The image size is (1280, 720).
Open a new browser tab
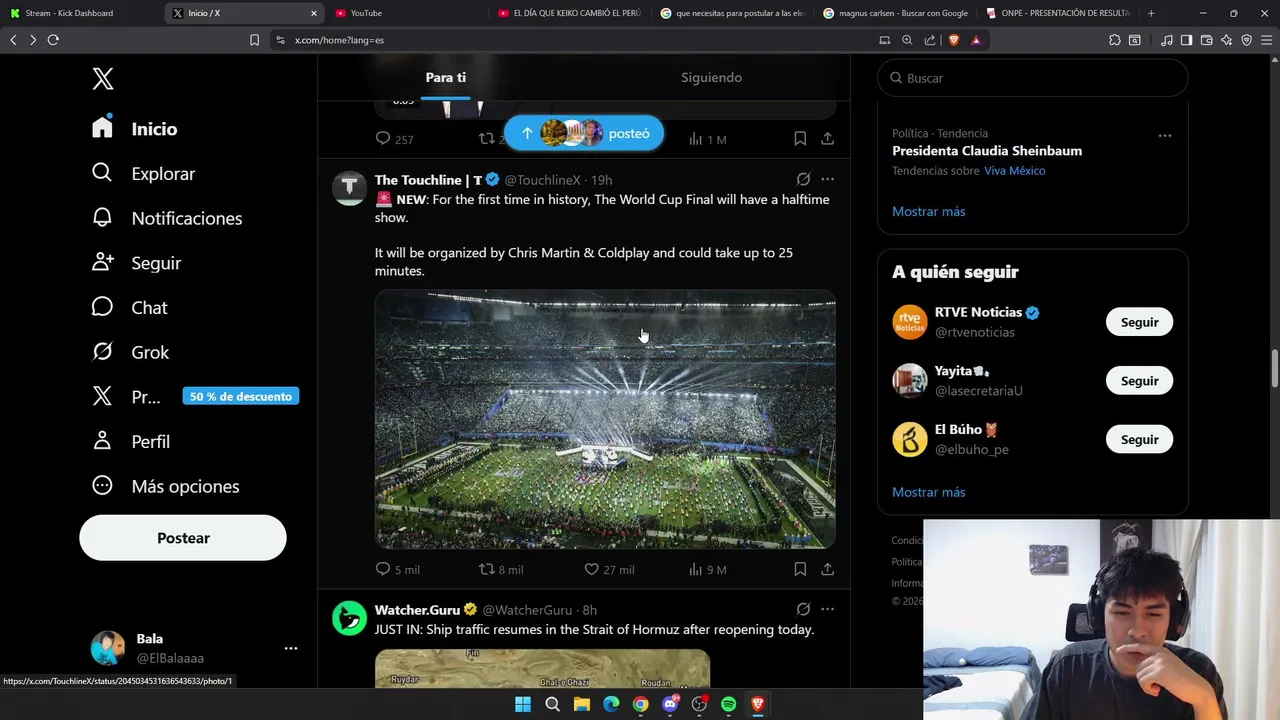[1151, 13]
